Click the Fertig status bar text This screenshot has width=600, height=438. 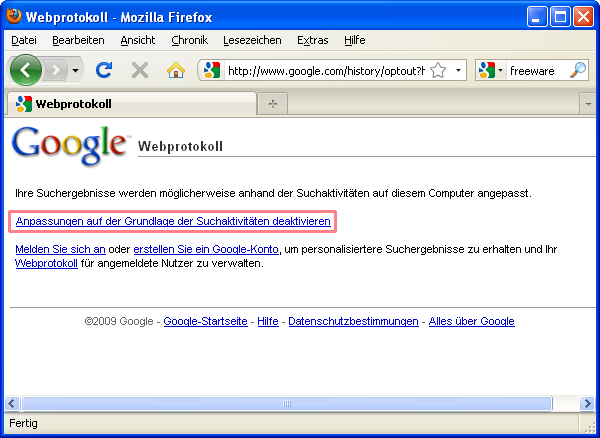pyautogui.click(x=23, y=423)
